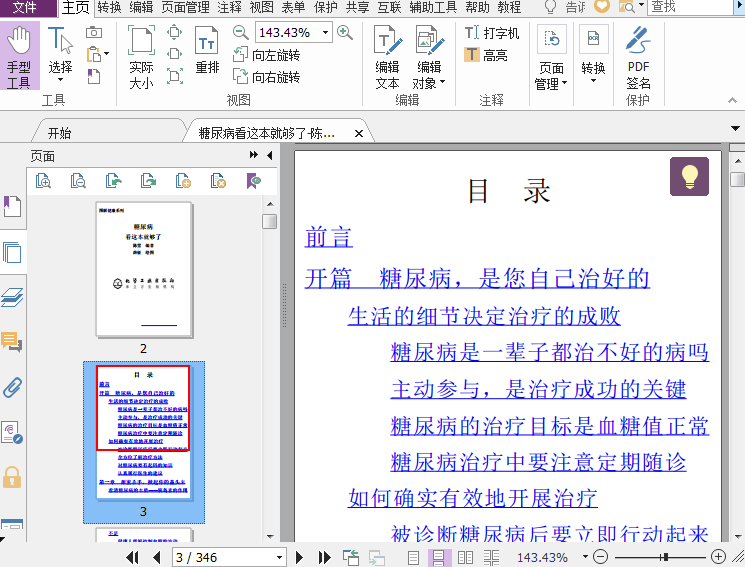Open link 糖尿病治疗中要注意定期随诊
The height and width of the screenshot is (567, 745).
538,462
